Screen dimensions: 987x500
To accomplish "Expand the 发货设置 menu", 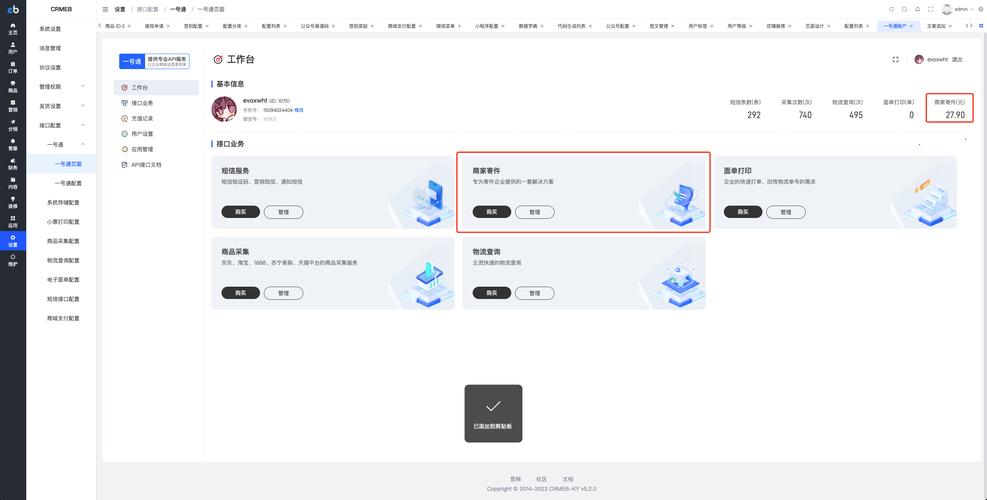I will pyautogui.click(x=61, y=106).
